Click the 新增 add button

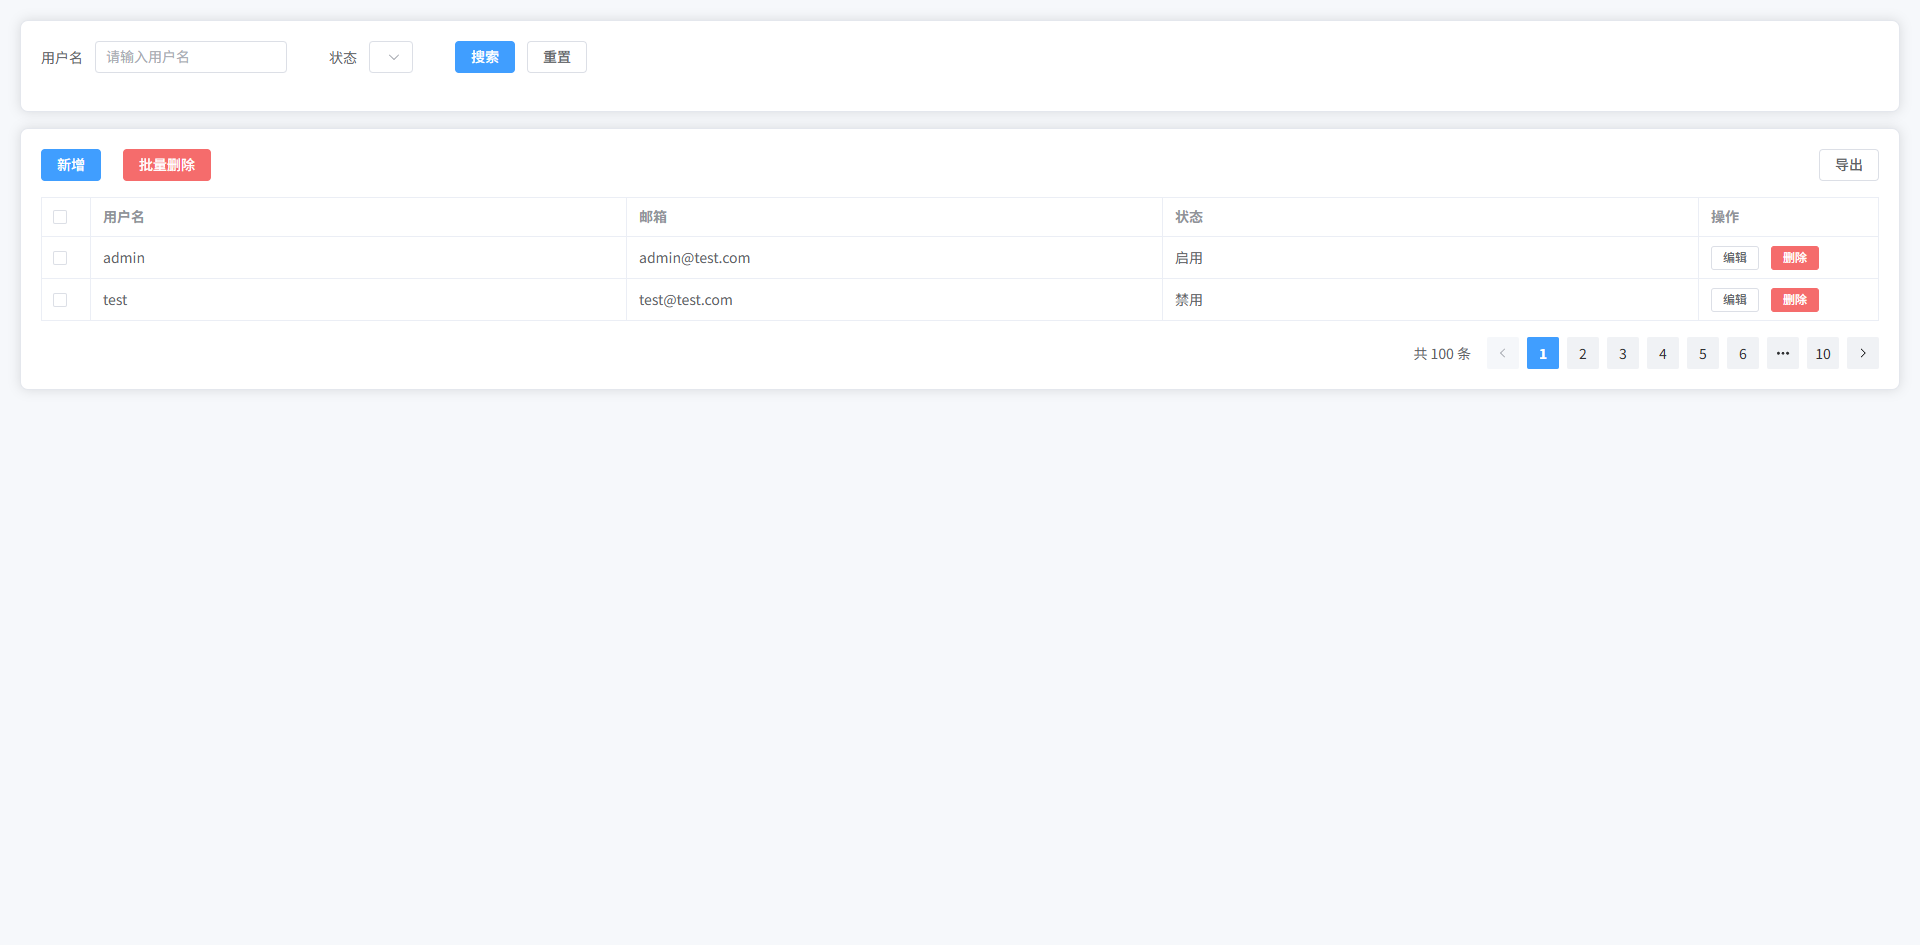[70, 165]
